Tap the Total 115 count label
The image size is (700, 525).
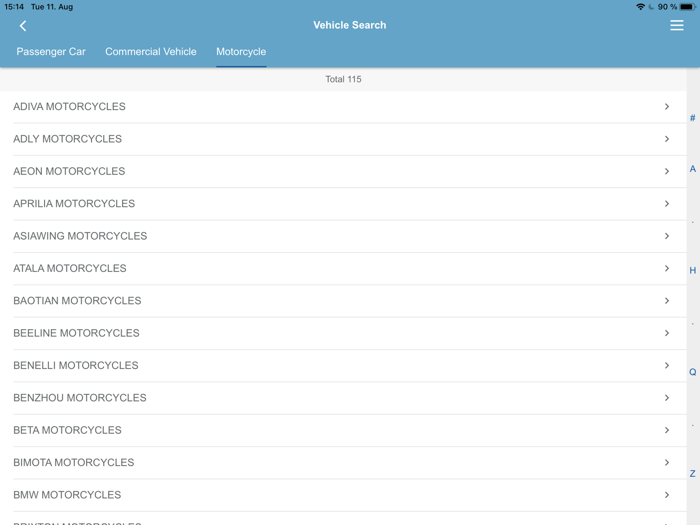point(343,79)
